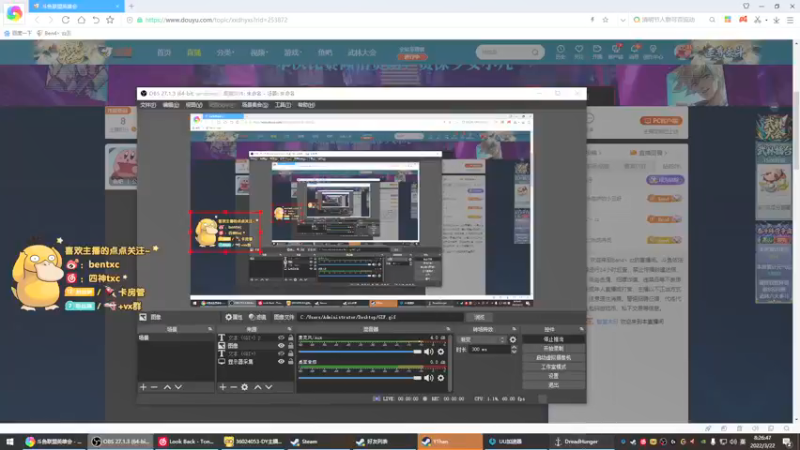Open source 属性 (Properties) gear button
The width and height of the screenshot is (800, 450).
(x=234, y=317)
